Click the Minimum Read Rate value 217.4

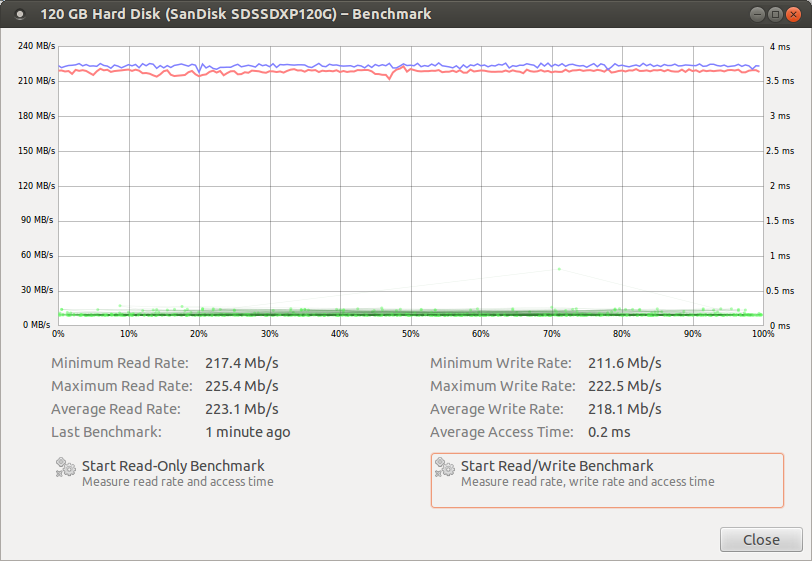click(241, 363)
